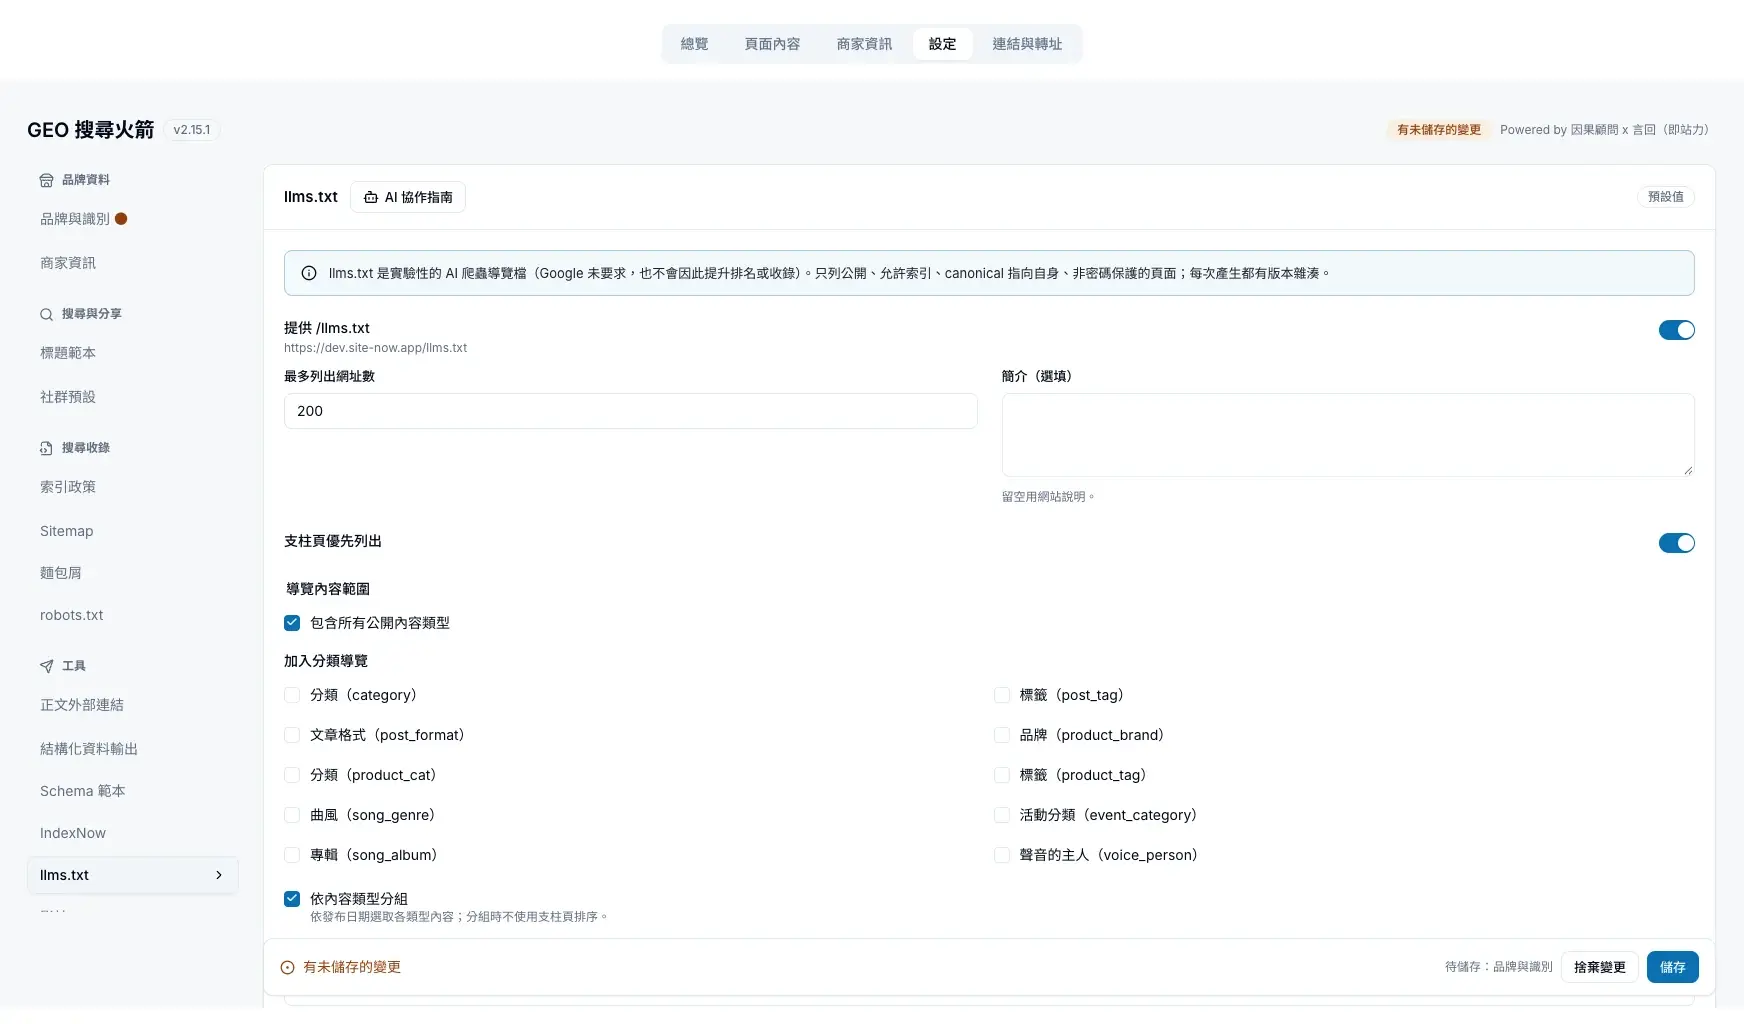Click the 儲存 button
1744x1024 pixels.
point(1673,967)
